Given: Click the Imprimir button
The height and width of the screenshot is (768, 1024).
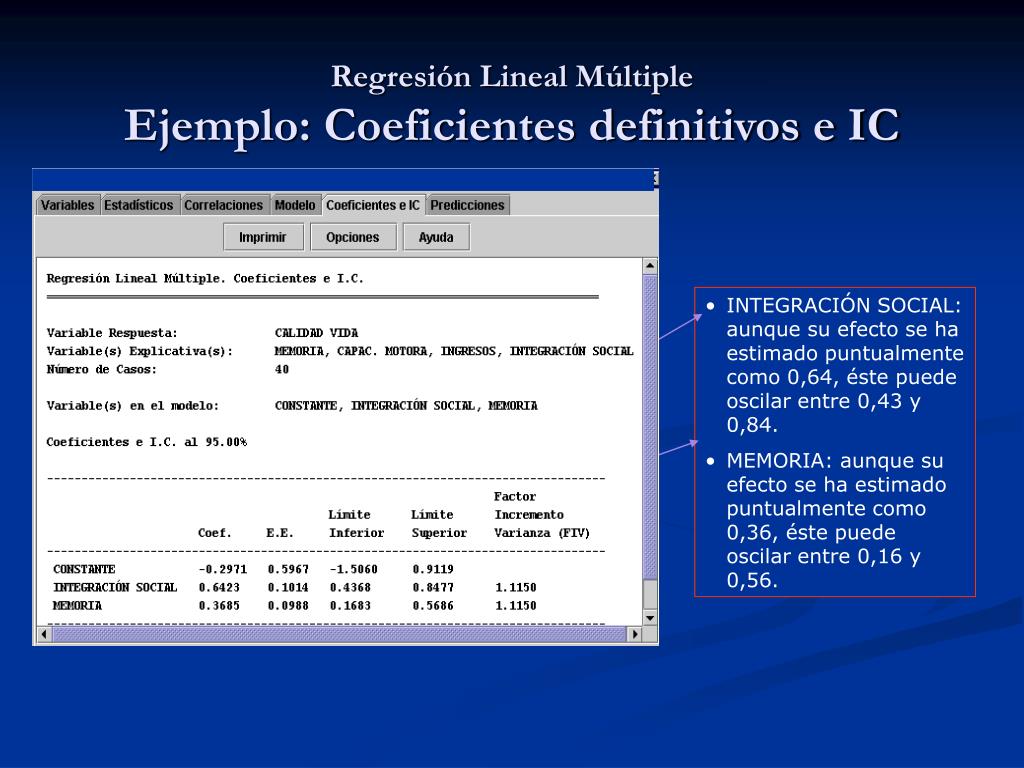Looking at the screenshot, I should pyautogui.click(x=263, y=237).
